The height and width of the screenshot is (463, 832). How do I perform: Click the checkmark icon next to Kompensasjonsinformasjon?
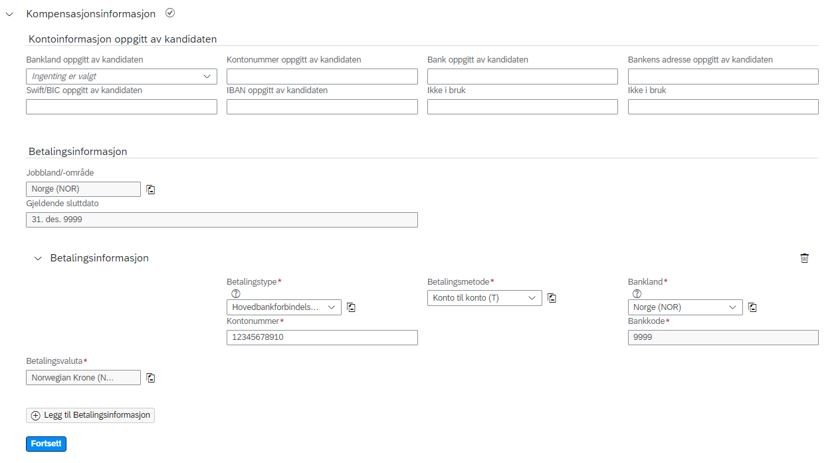click(x=170, y=13)
